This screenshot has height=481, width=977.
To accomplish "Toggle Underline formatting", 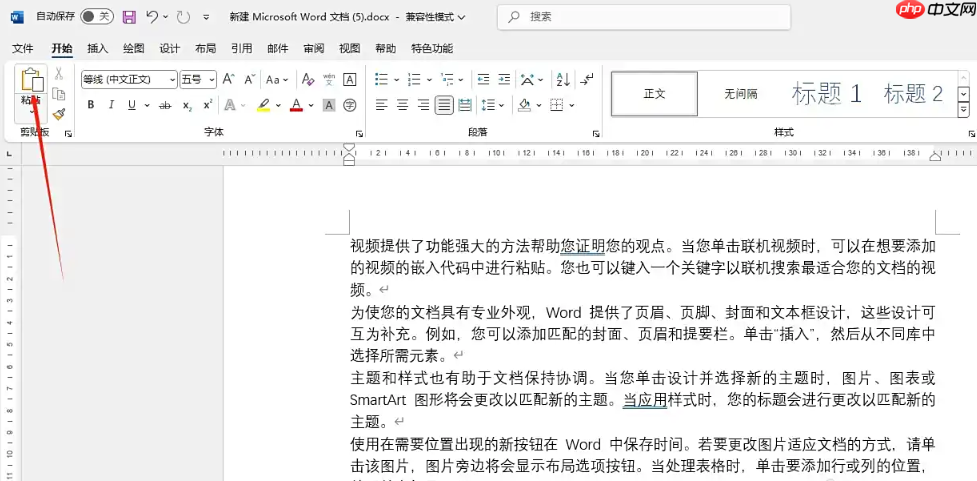I will pyautogui.click(x=131, y=105).
